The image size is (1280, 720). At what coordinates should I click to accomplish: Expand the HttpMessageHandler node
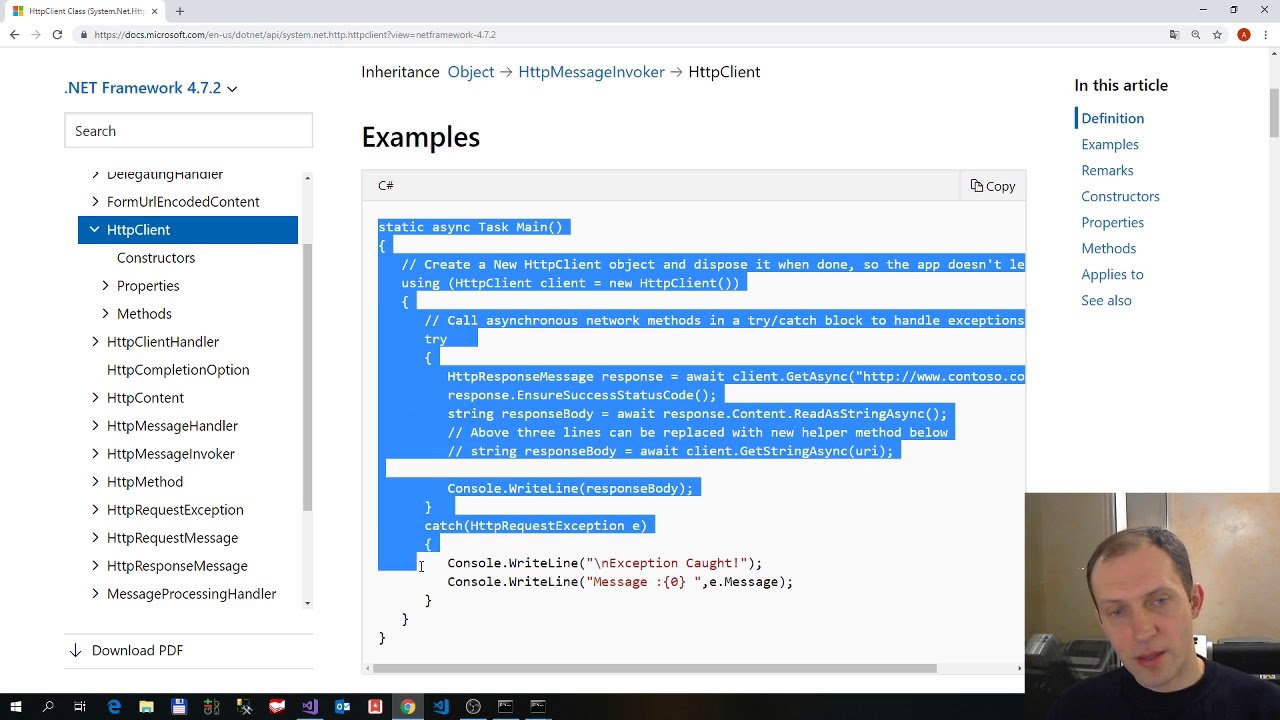click(x=95, y=426)
